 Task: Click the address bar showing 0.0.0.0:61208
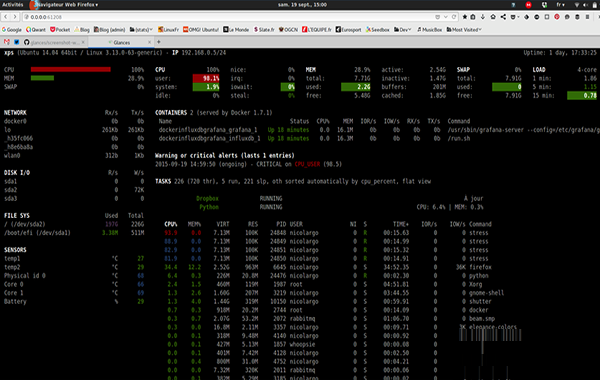[x=230, y=17]
